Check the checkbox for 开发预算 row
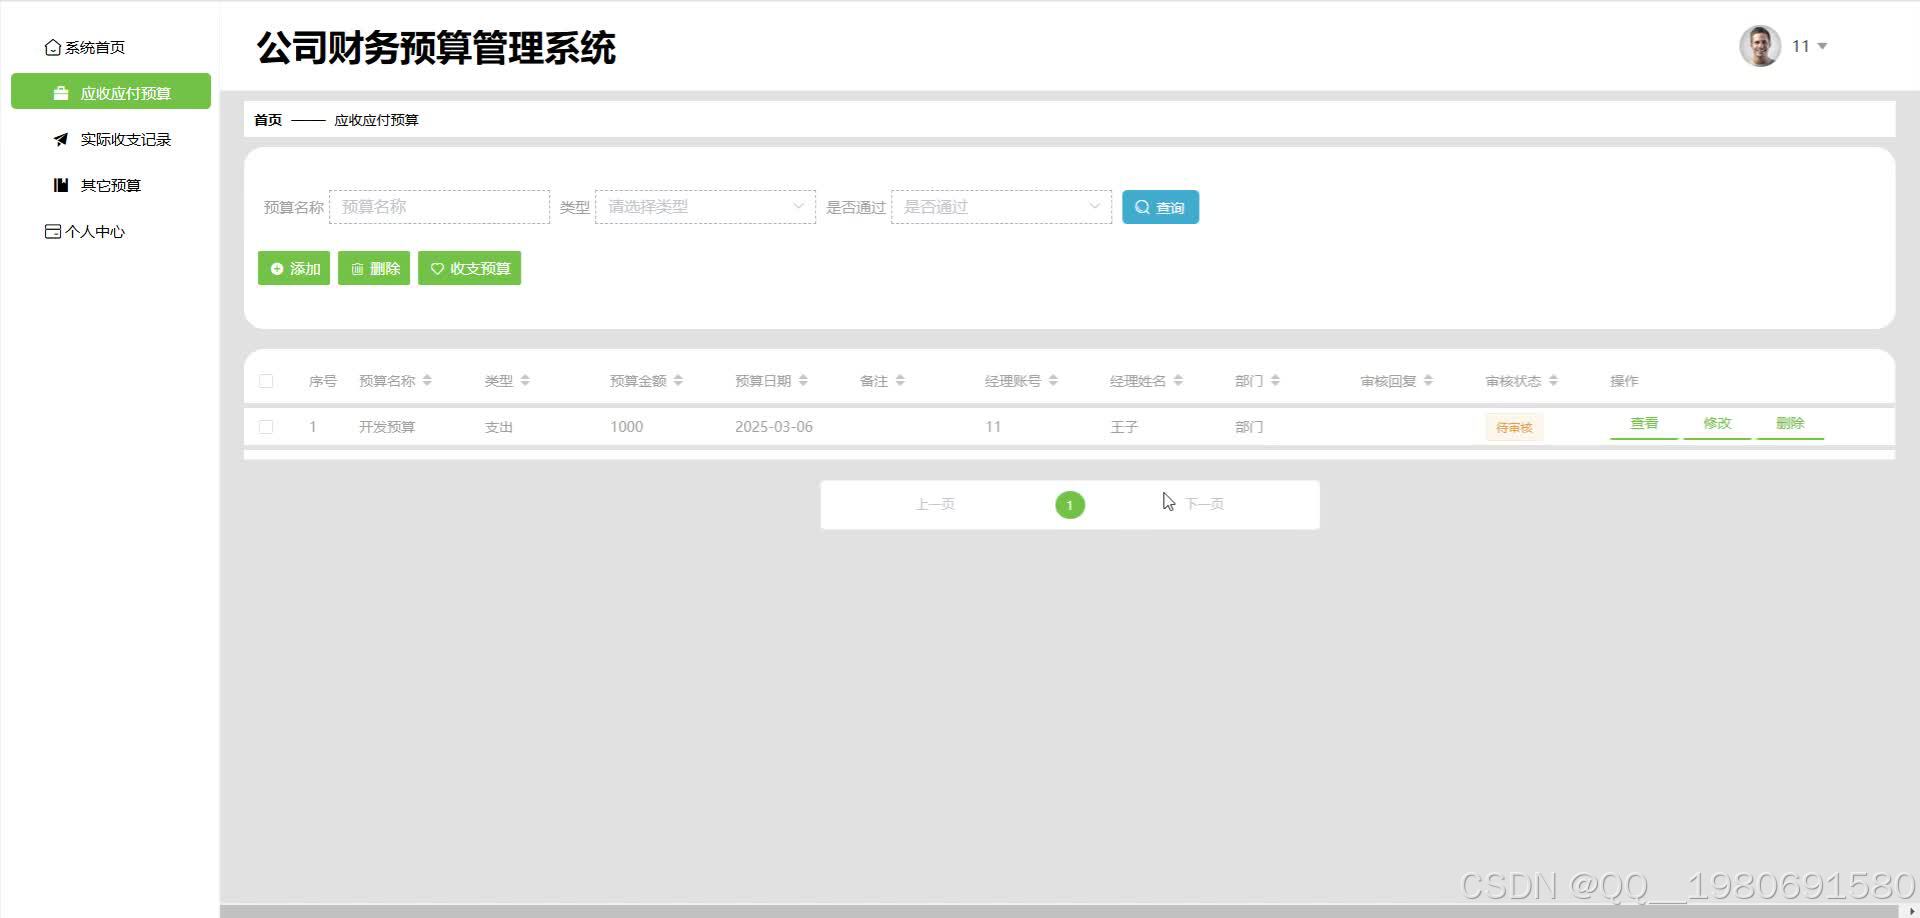The height and width of the screenshot is (918, 1920). point(266,426)
